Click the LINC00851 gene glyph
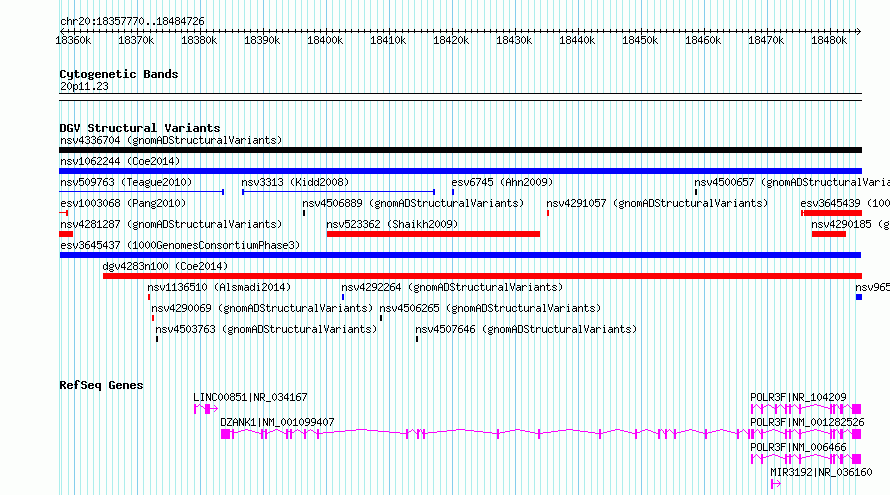 pyautogui.click(x=205, y=409)
